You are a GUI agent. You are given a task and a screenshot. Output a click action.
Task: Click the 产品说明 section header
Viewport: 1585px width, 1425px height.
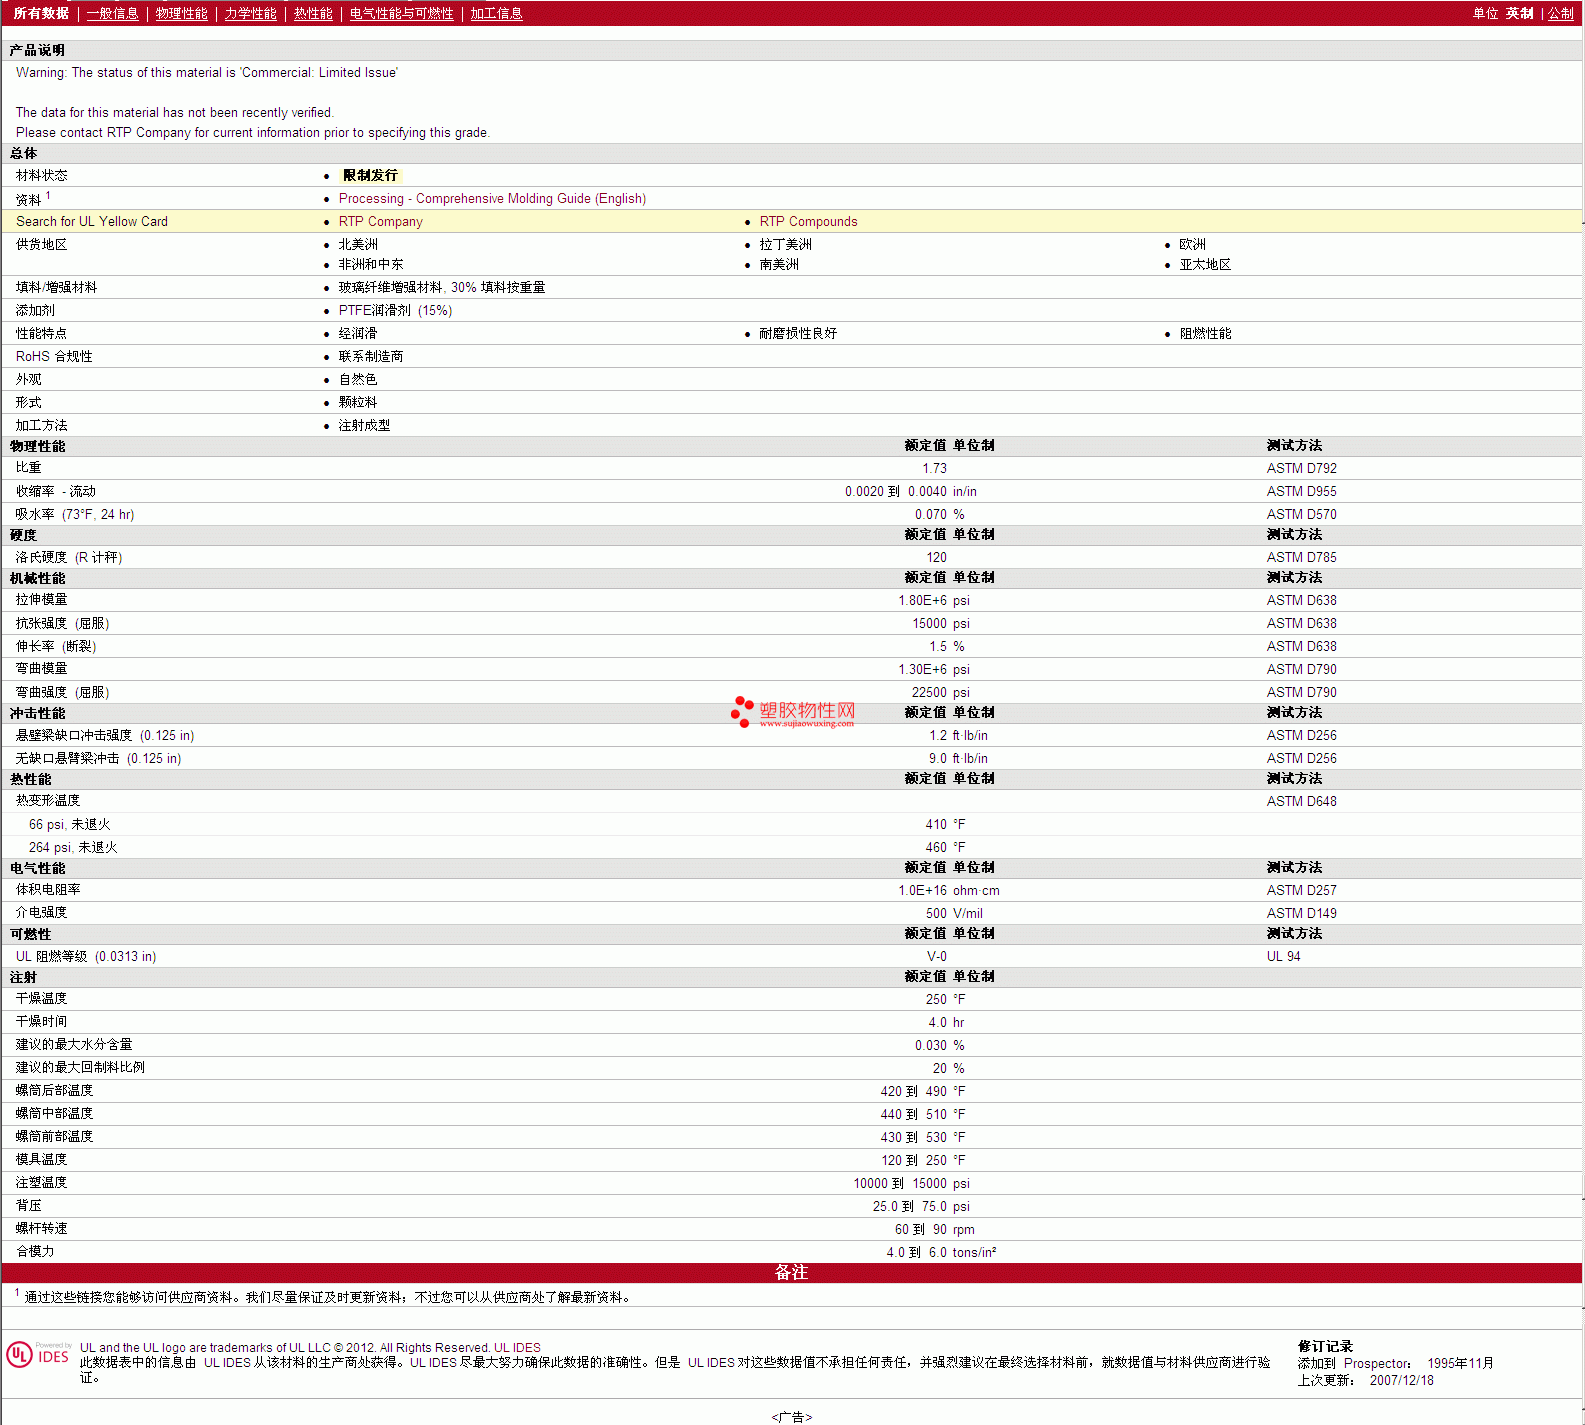click(x=37, y=50)
